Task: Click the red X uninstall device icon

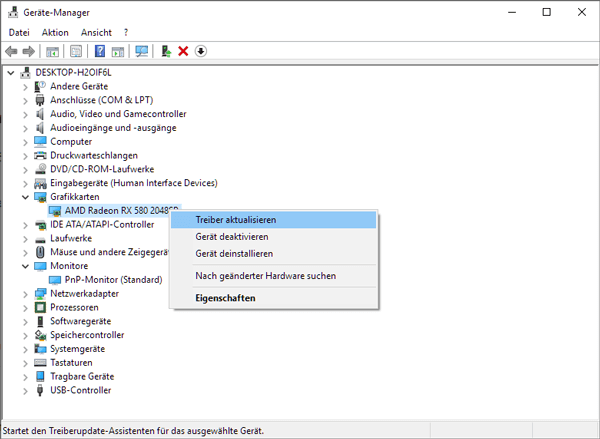Action: click(183, 51)
